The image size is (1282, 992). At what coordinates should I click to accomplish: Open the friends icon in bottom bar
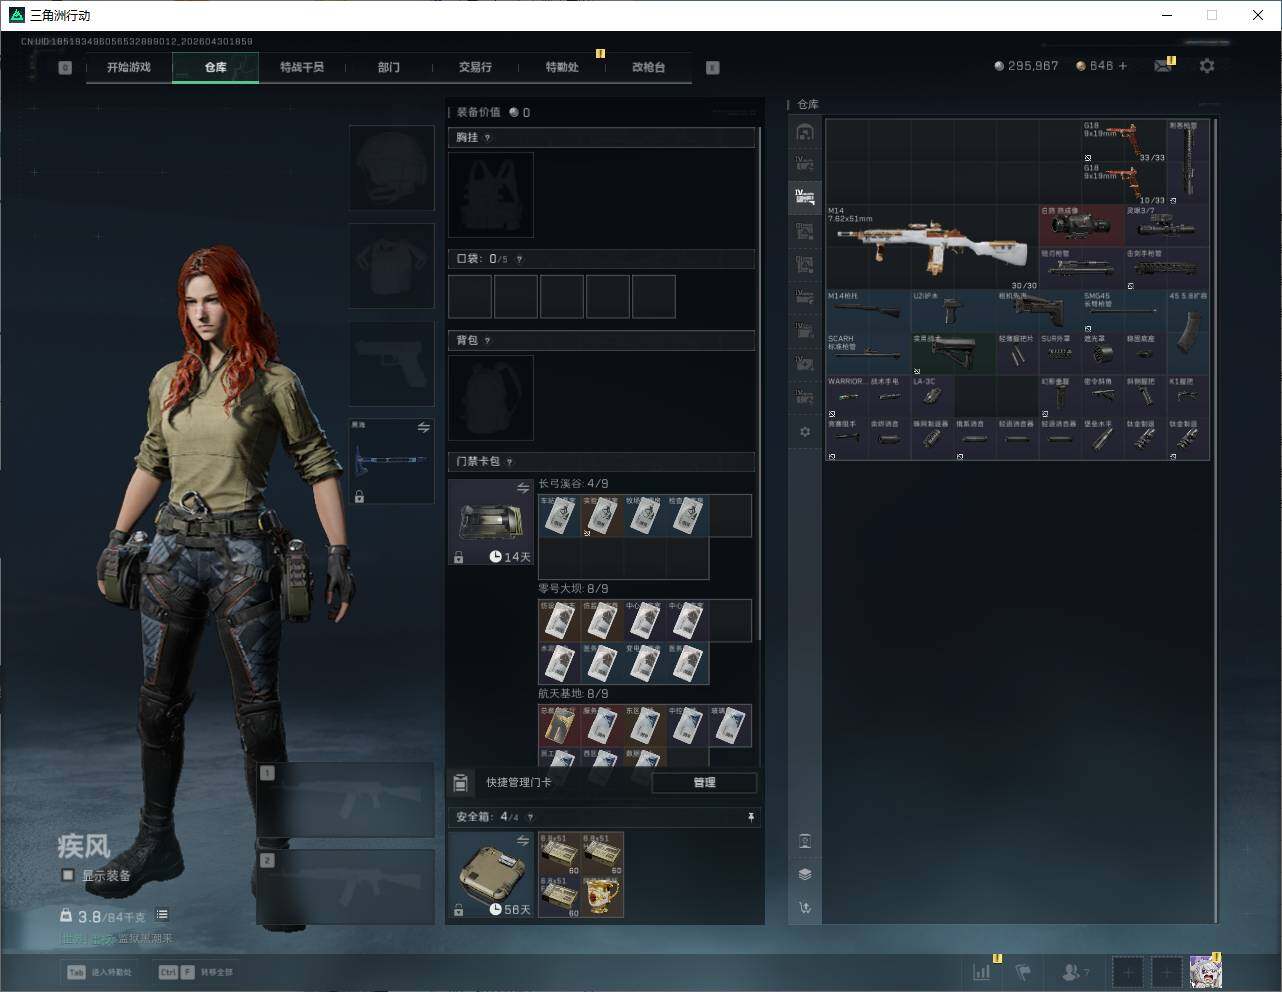[1072, 971]
